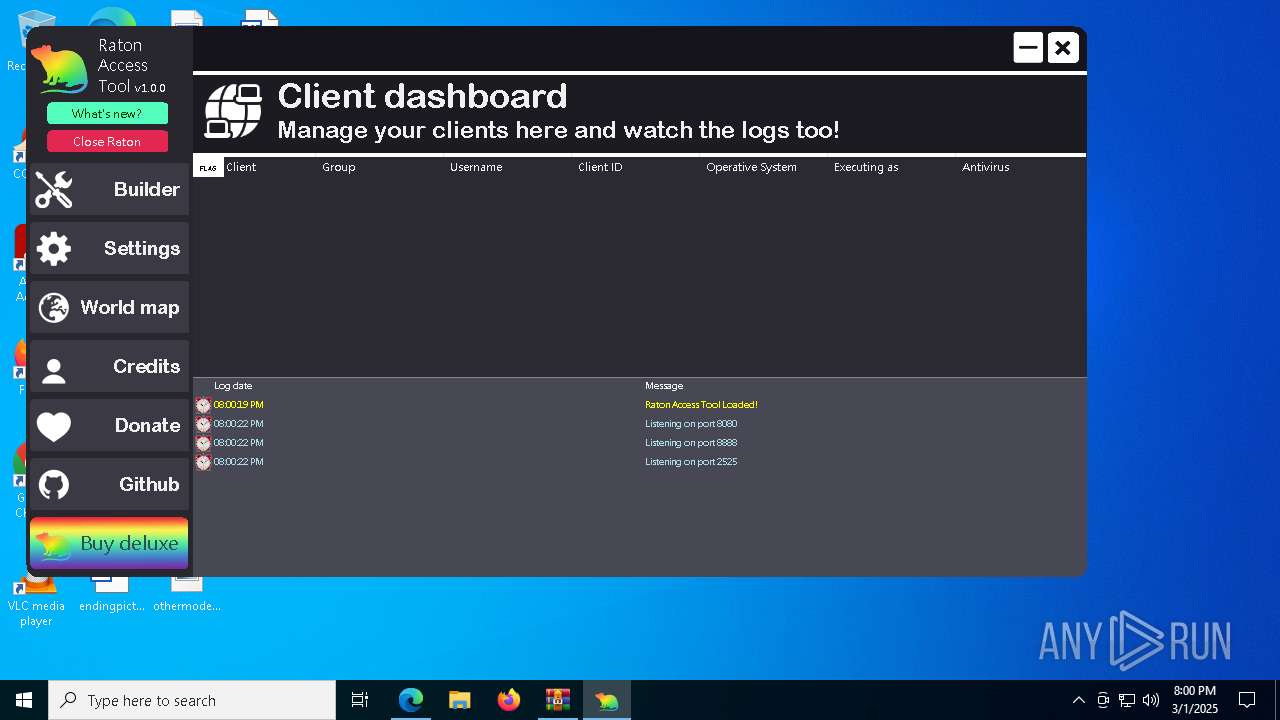Open the Windows Start menu
The image size is (1280, 720).
pyautogui.click(x=24, y=700)
